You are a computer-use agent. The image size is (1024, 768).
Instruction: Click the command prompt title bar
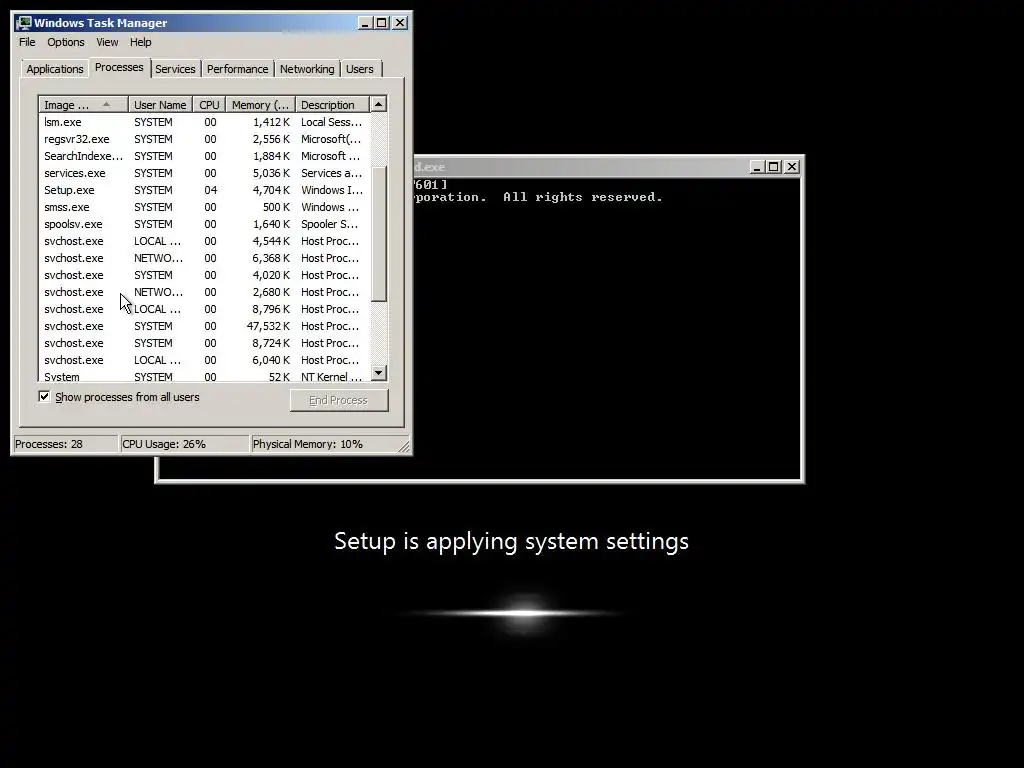(578, 167)
